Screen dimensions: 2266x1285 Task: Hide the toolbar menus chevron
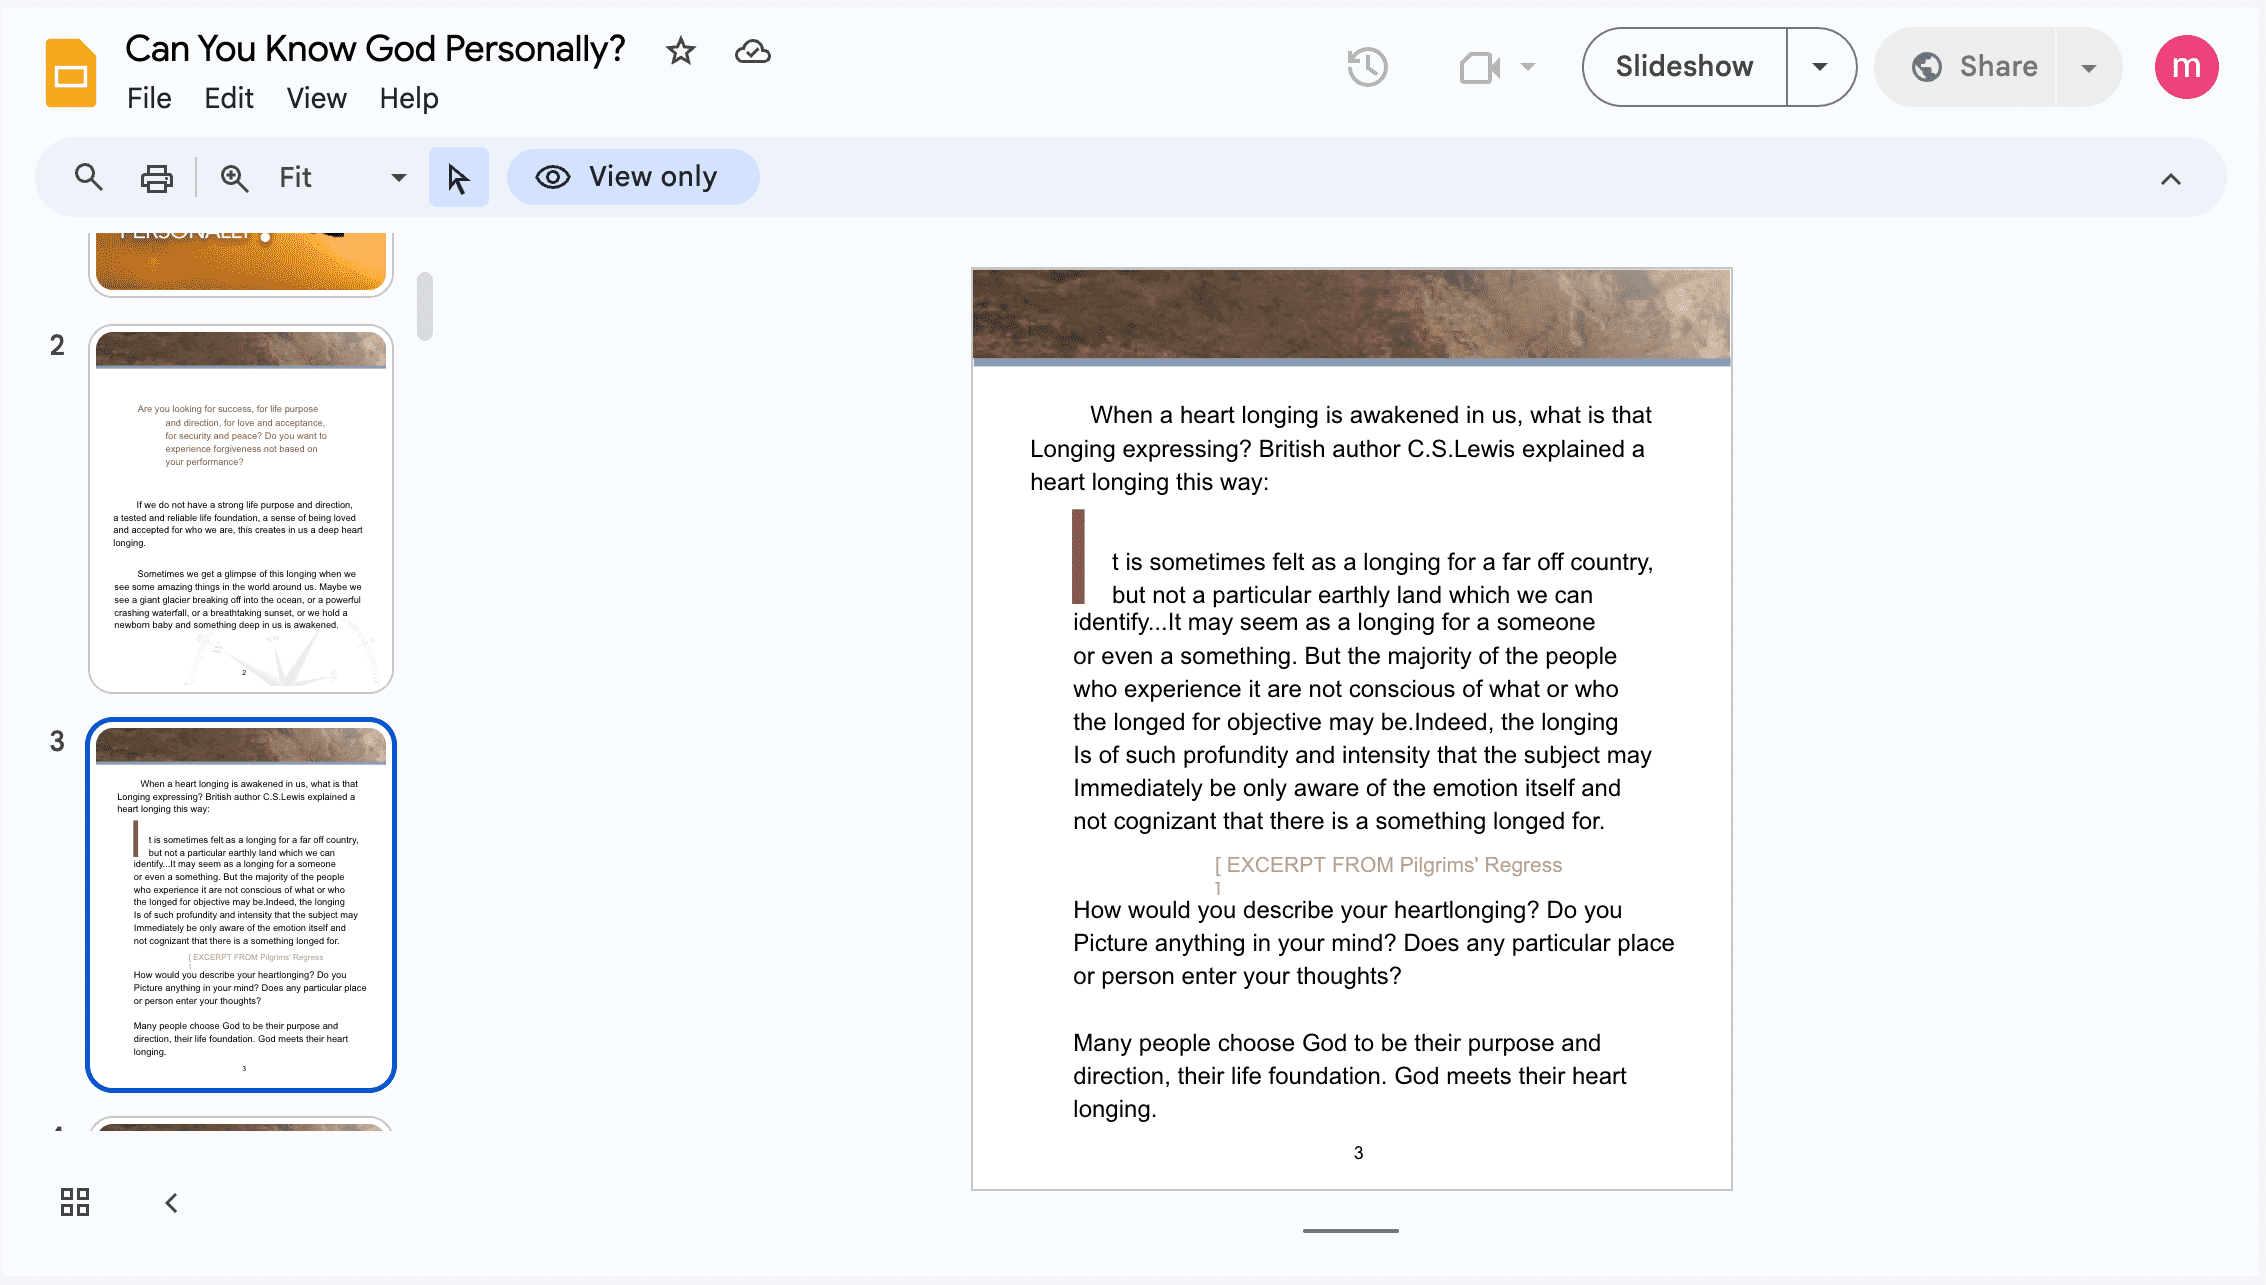pyautogui.click(x=2170, y=179)
